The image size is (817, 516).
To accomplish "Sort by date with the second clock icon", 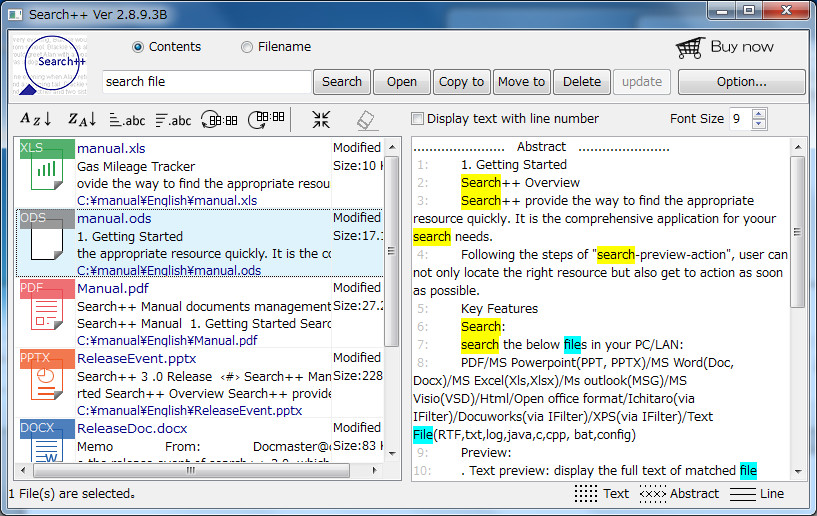I will pos(266,119).
